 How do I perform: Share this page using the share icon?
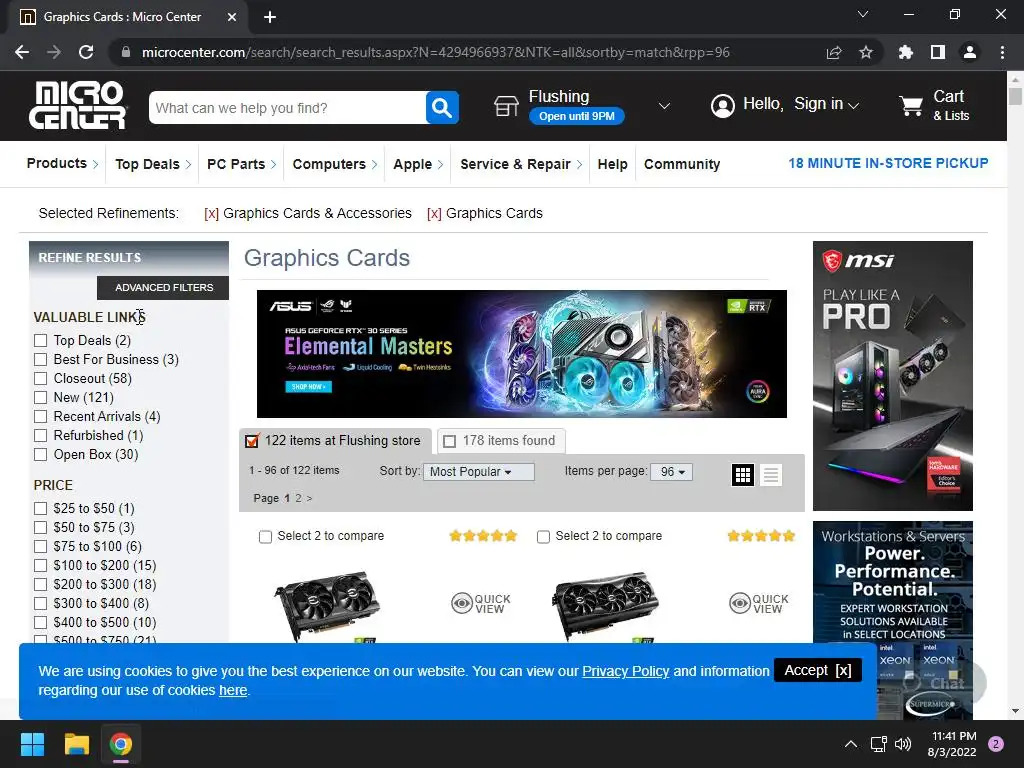(834, 52)
